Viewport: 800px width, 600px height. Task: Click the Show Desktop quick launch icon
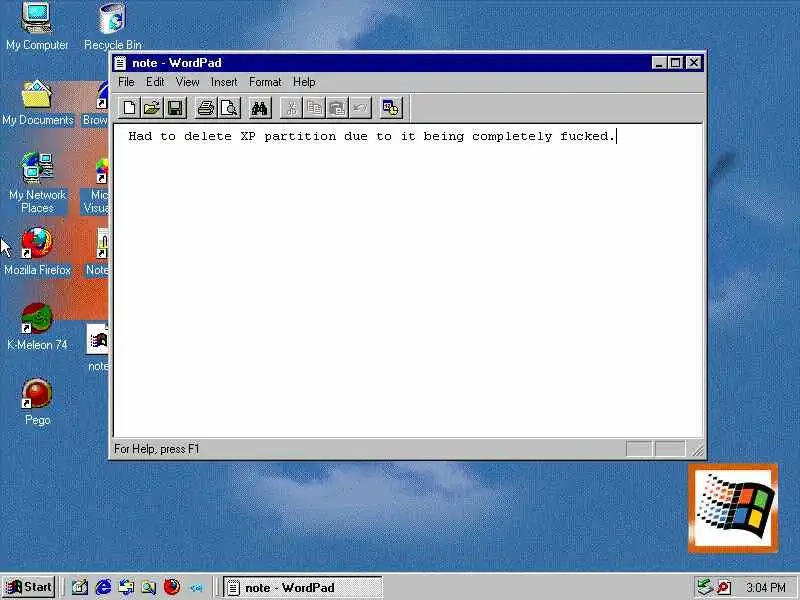tap(80, 587)
